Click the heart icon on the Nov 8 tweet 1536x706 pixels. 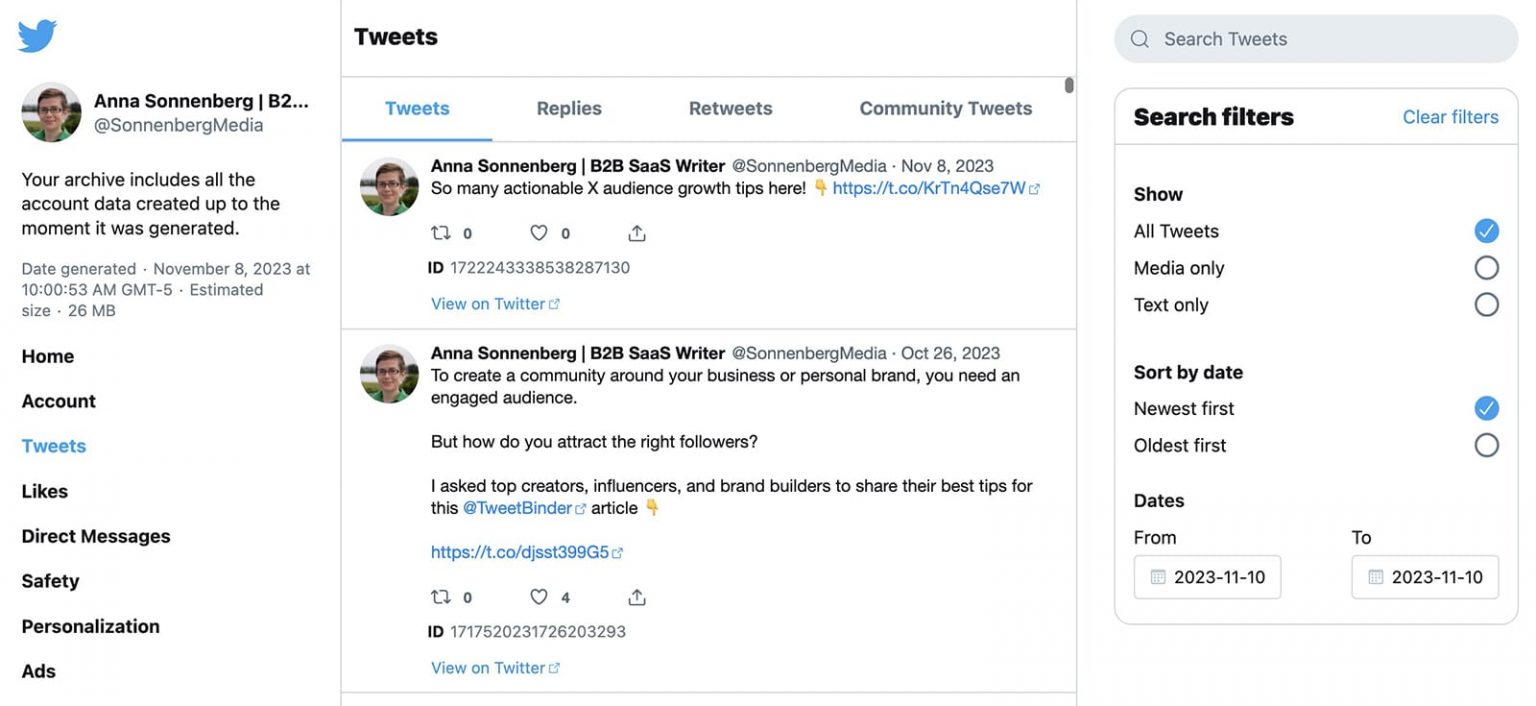click(539, 232)
